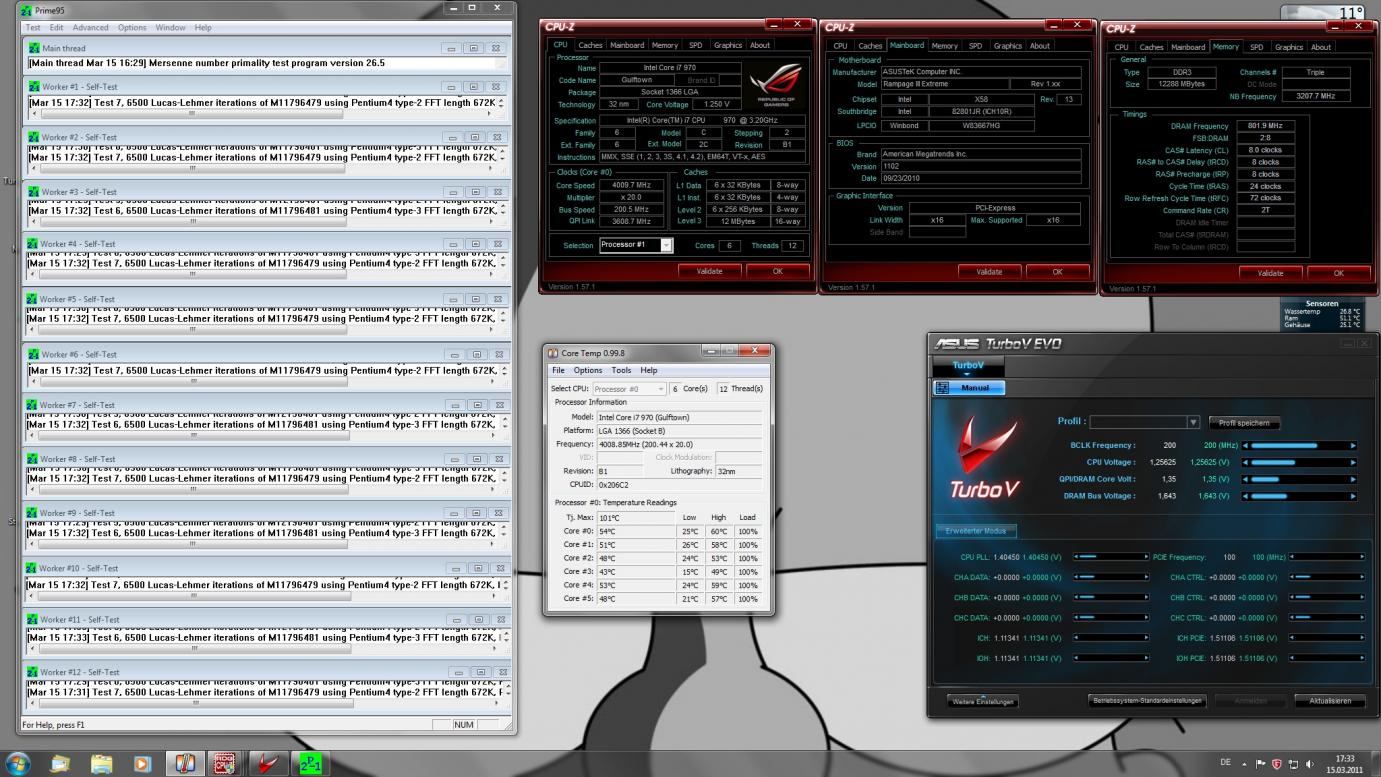This screenshot has height=777, width=1381.
Task: Click the Prime95 title bar icon
Action: click(x=26, y=10)
